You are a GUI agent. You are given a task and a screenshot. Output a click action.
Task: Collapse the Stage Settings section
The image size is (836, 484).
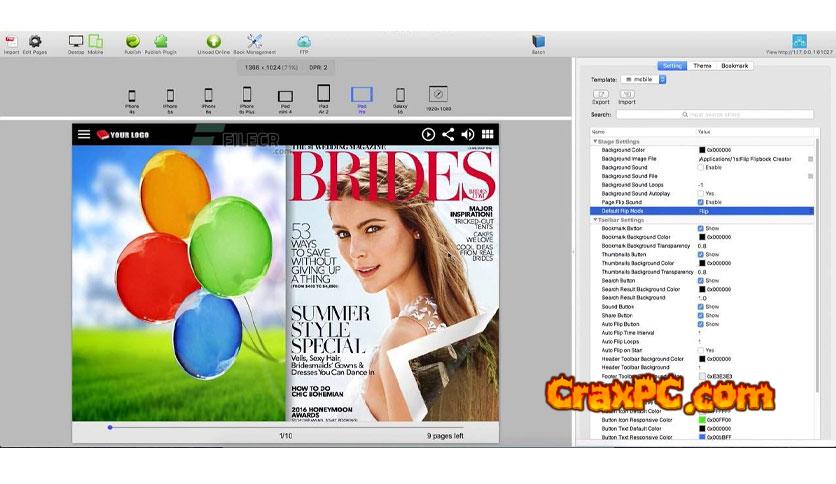[x=594, y=141]
